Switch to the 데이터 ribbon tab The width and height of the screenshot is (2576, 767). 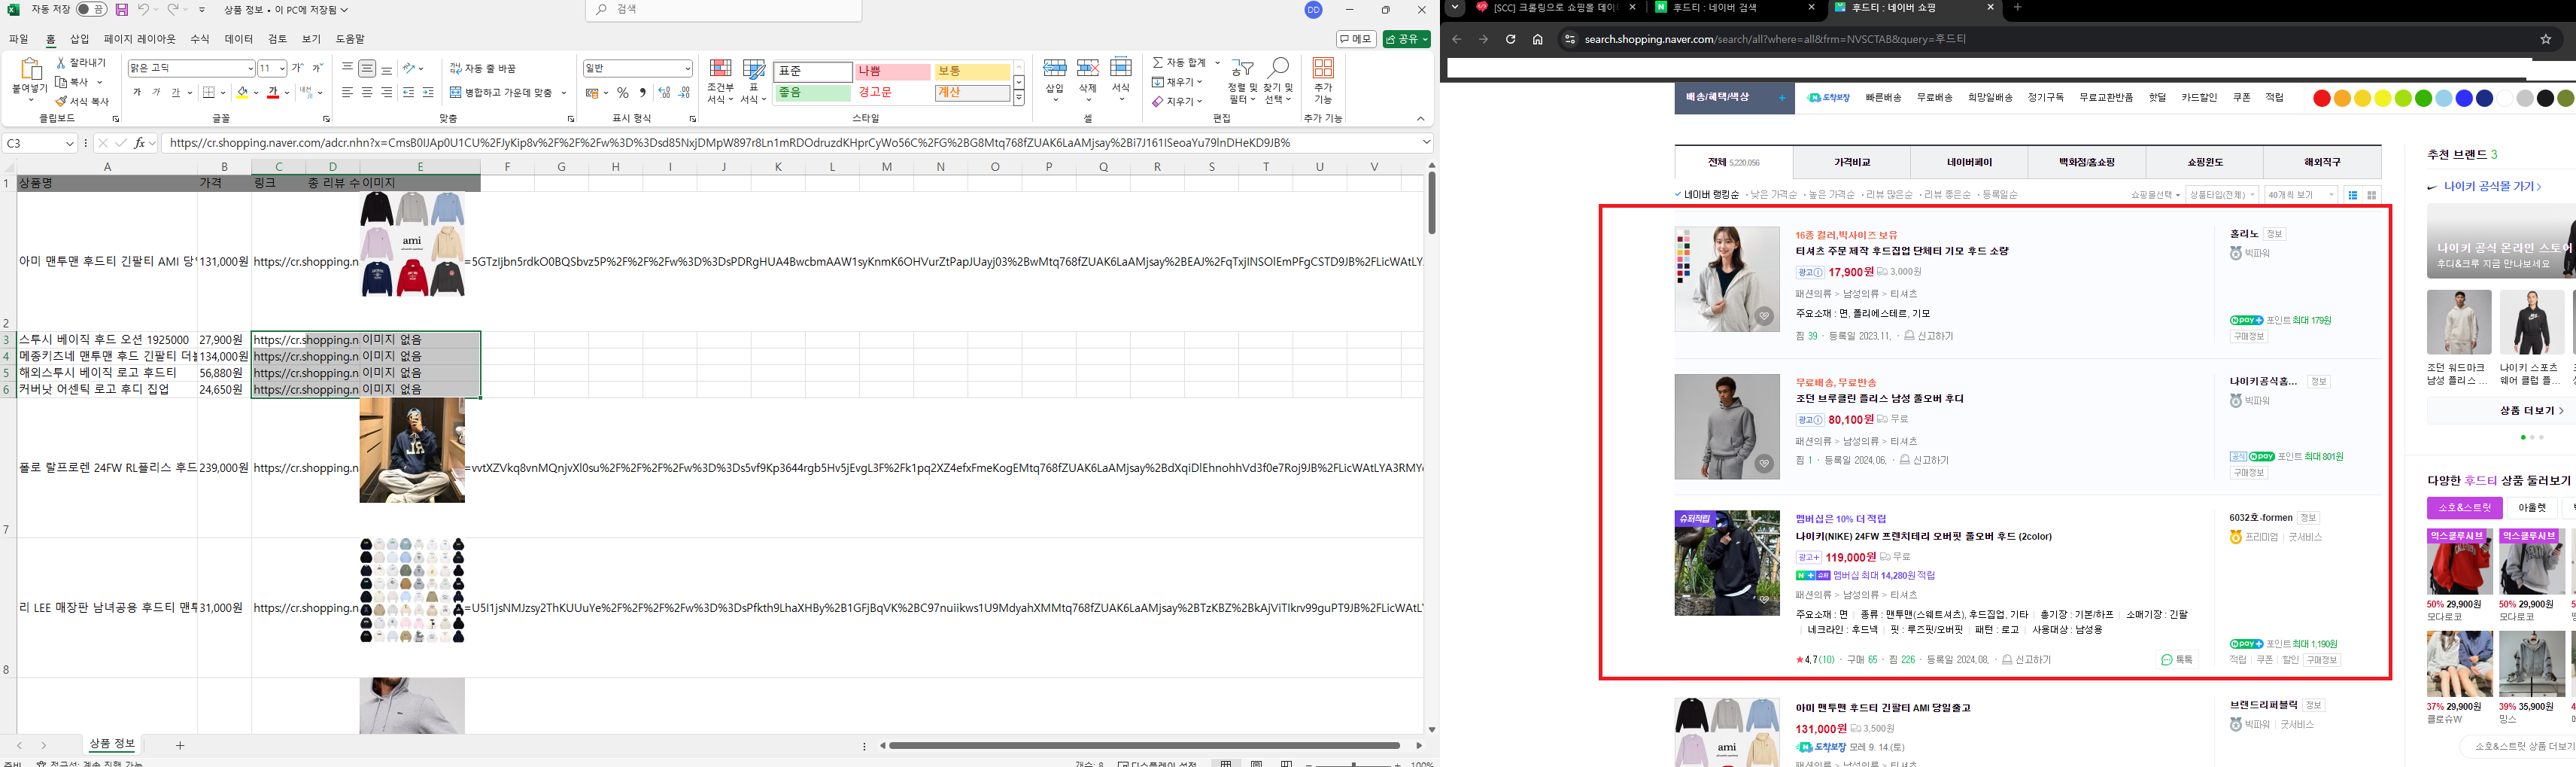pyautogui.click(x=239, y=39)
